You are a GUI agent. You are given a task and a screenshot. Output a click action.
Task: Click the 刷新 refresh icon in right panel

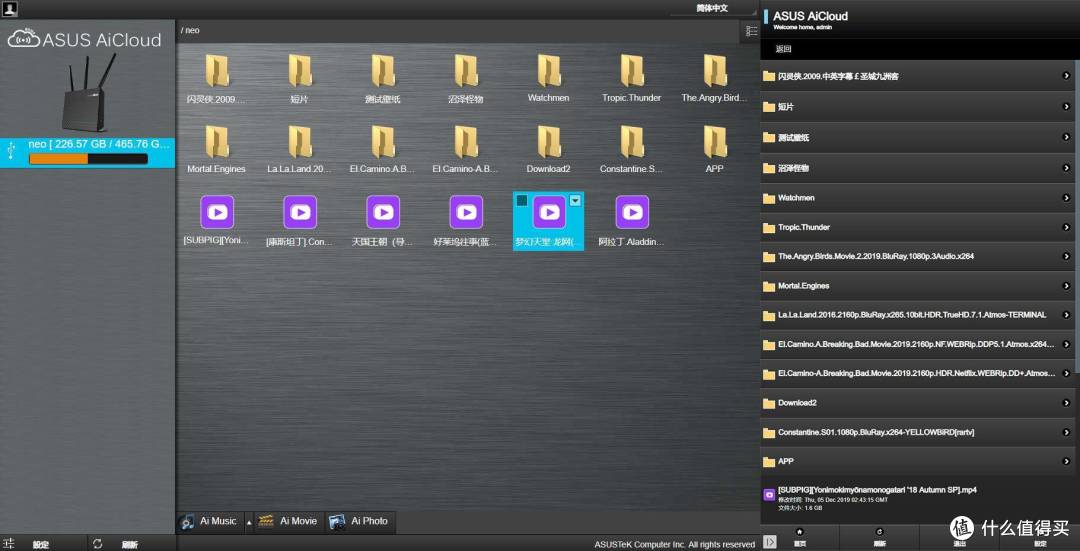point(880,538)
